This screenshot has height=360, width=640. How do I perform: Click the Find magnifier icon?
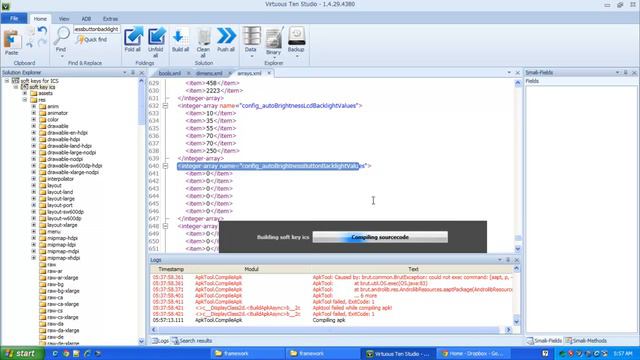coord(62,36)
